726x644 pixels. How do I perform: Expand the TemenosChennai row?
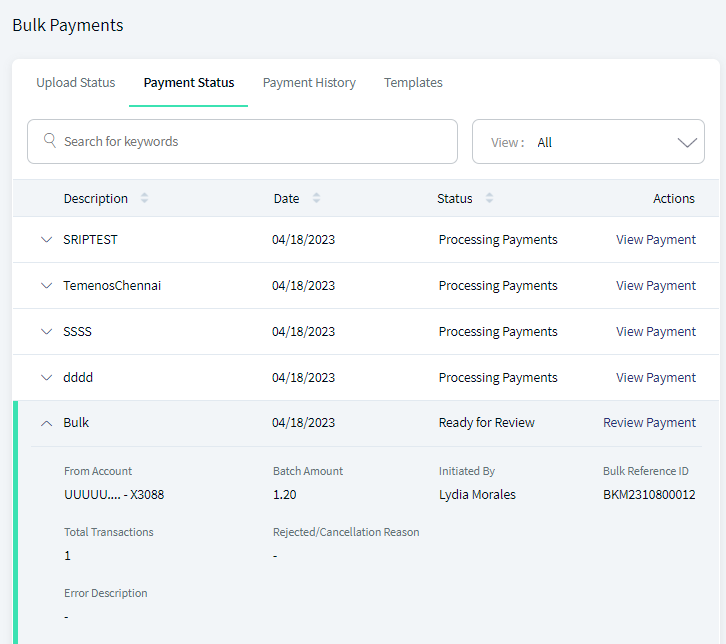tap(46, 286)
